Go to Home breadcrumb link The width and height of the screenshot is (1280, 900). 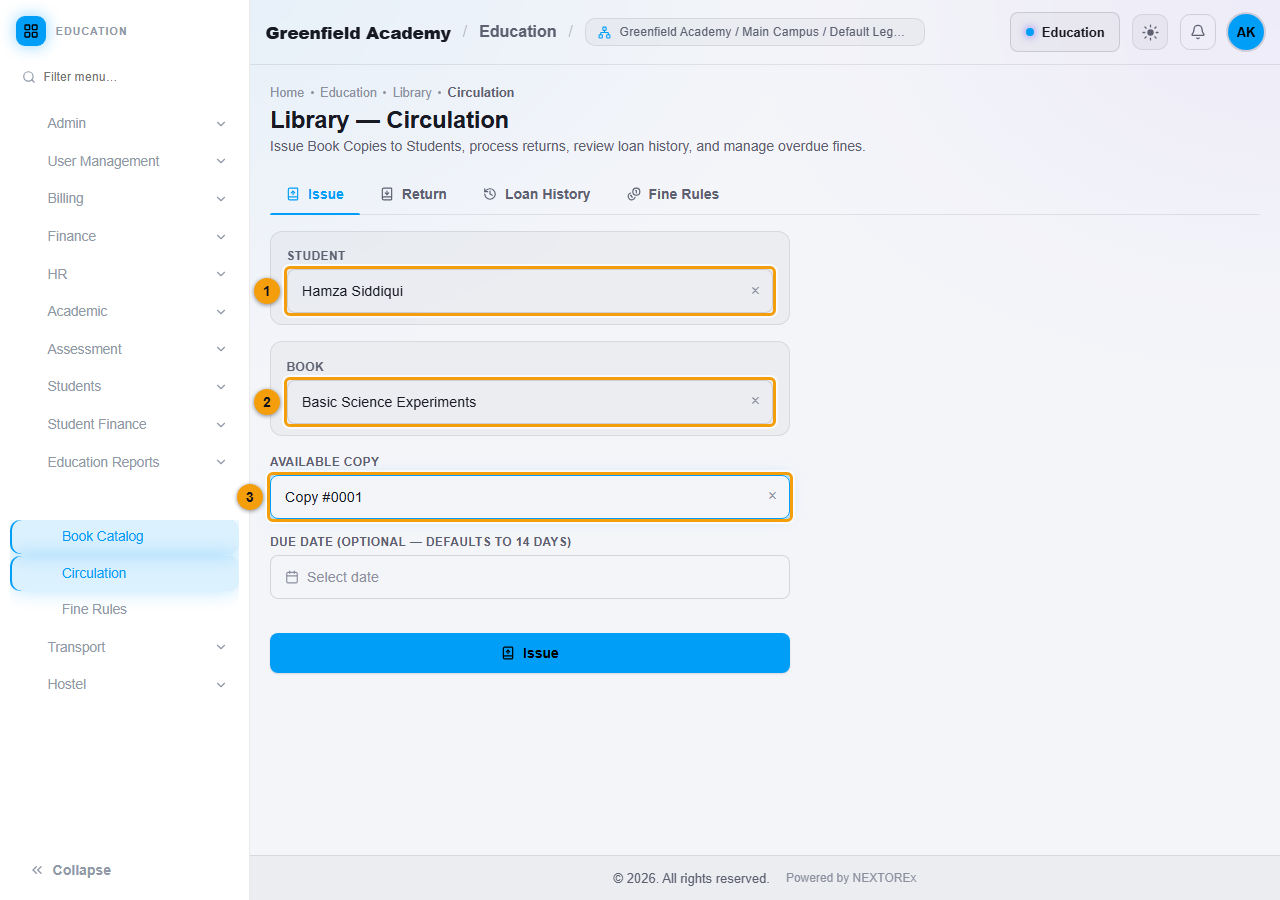click(287, 92)
